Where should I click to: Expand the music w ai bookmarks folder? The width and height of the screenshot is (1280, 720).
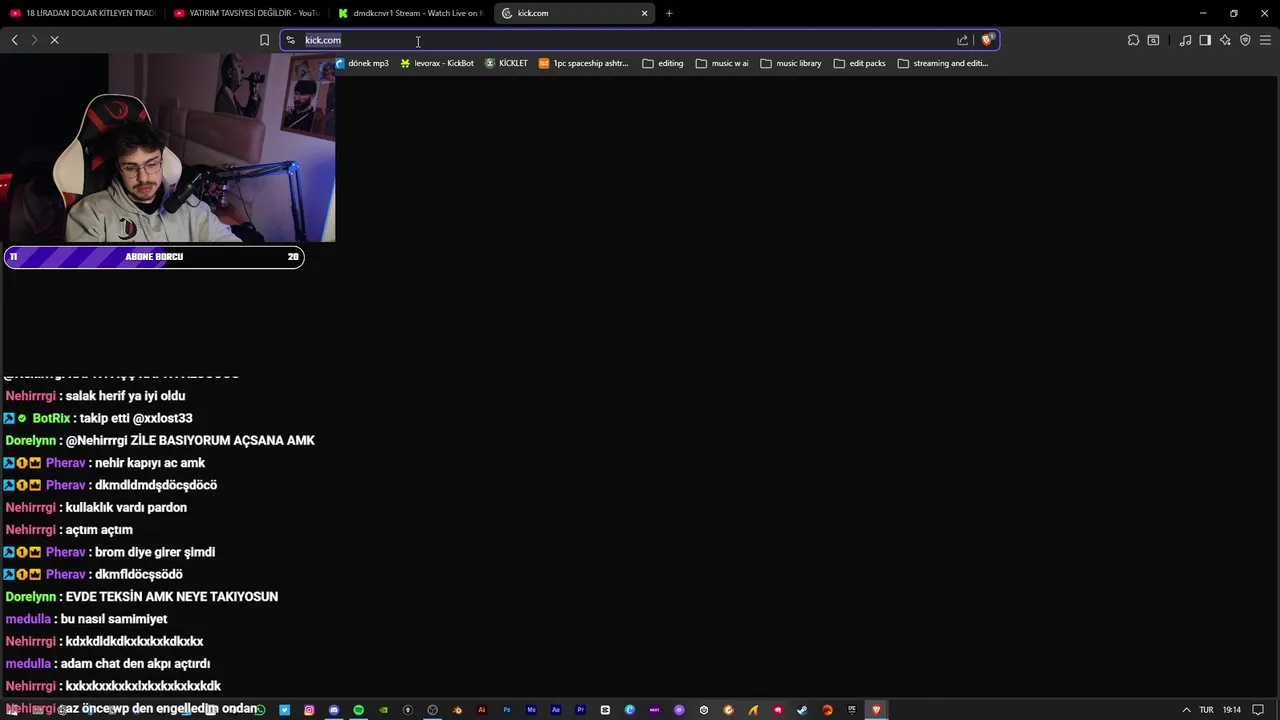pos(722,63)
